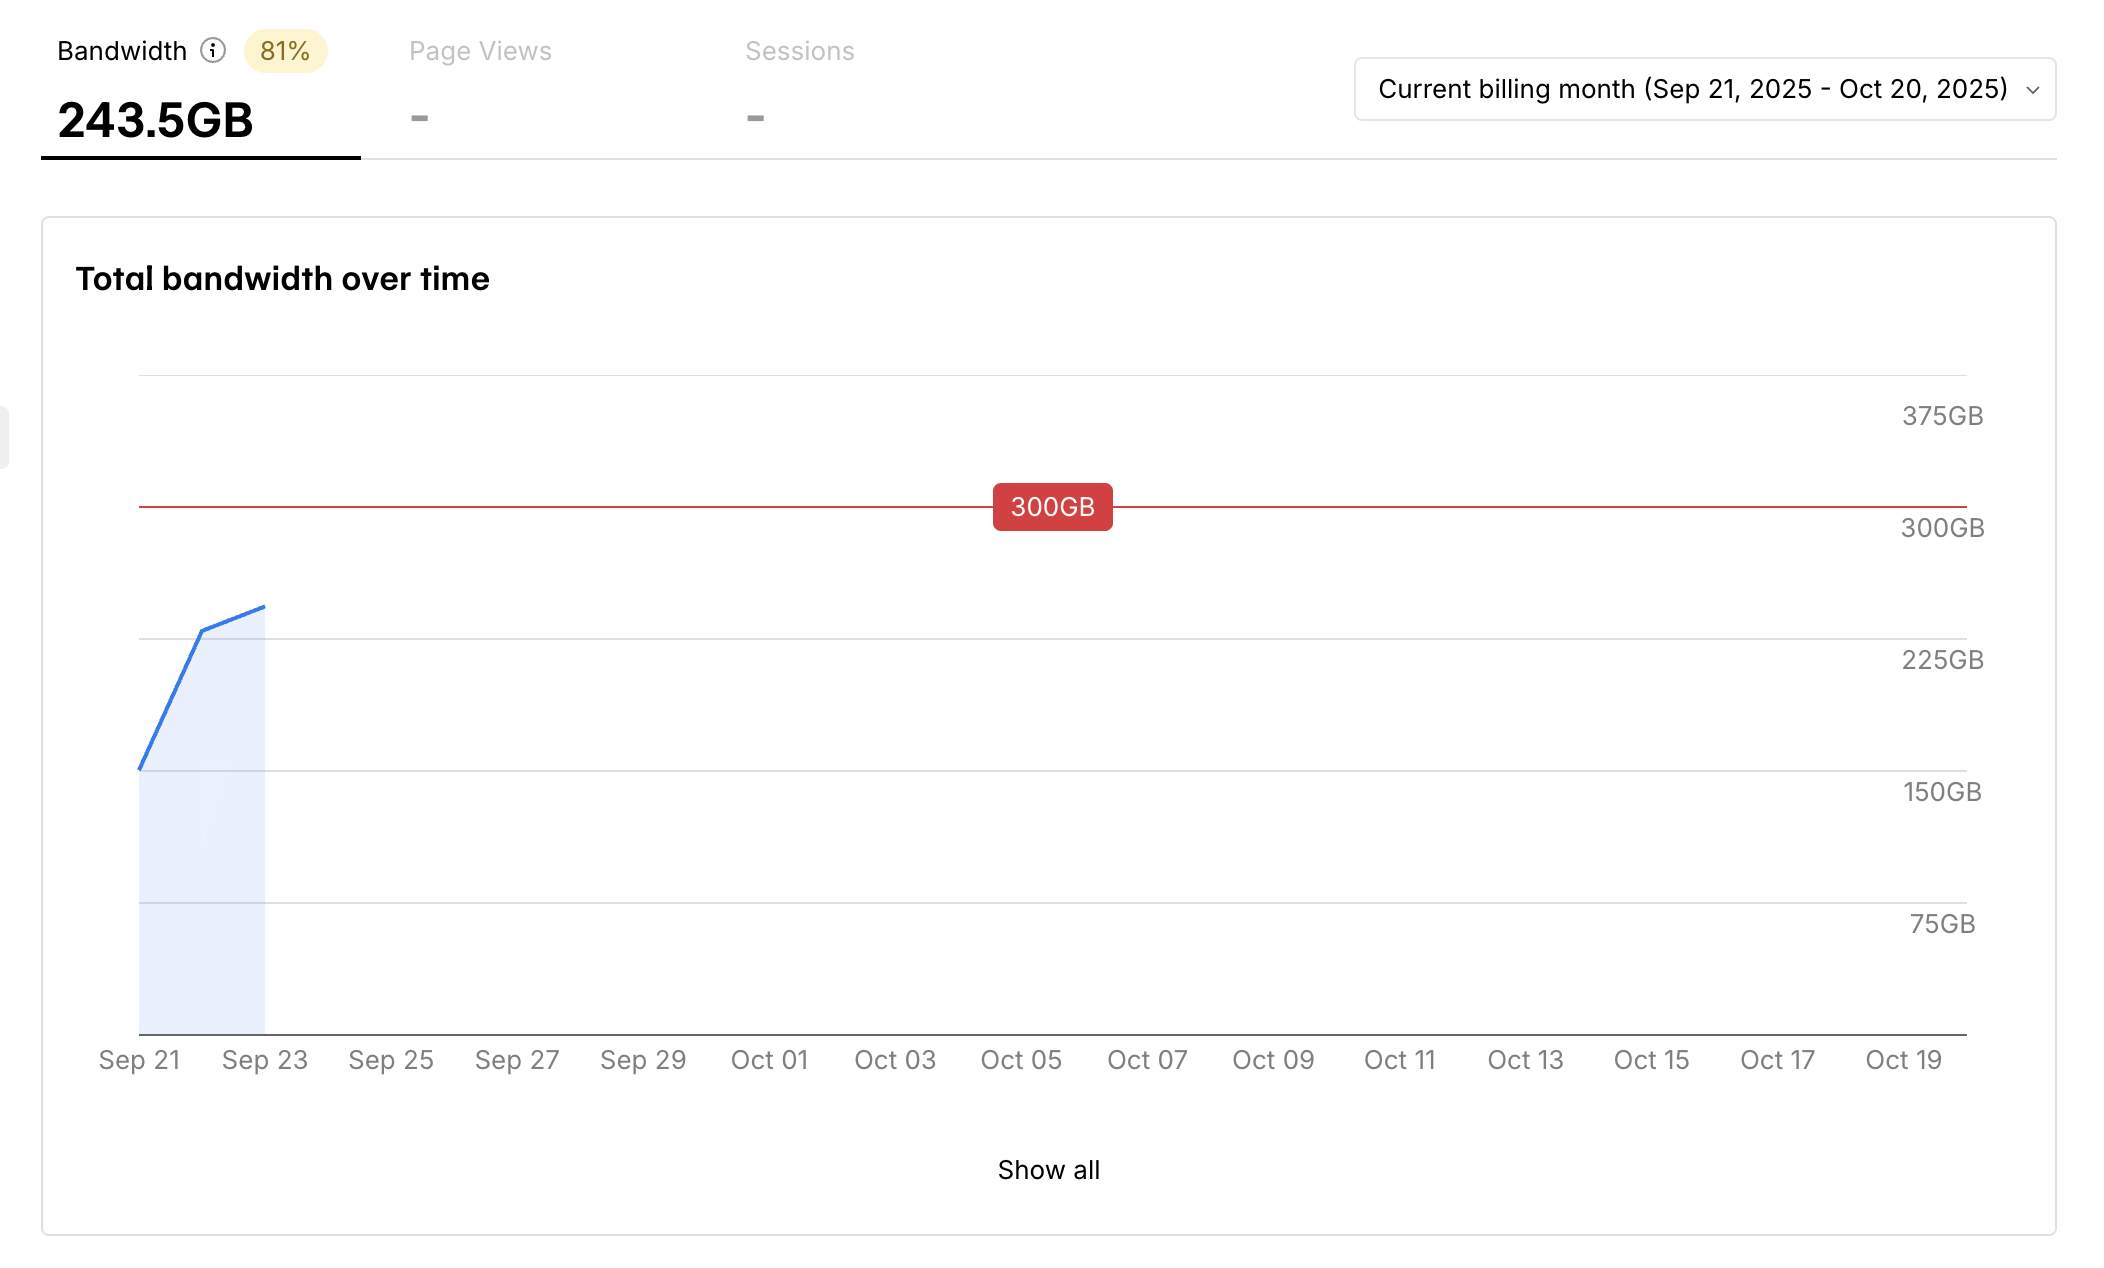
Task: Click the Oct 01 axis label
Action: click(769, 1060)
